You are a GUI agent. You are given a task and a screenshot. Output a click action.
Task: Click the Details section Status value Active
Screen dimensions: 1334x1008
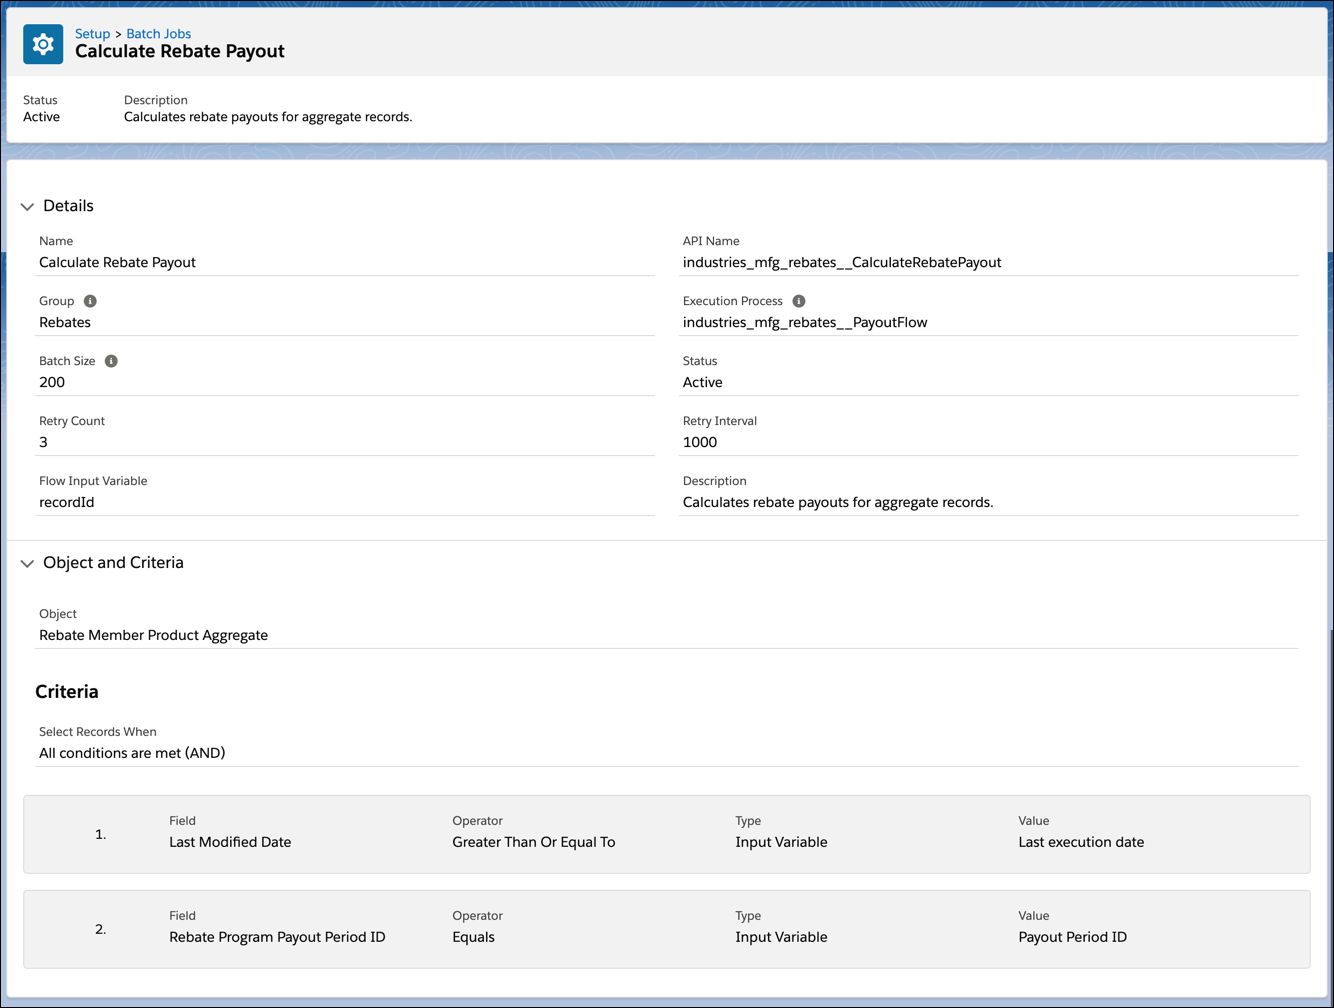click(x=703, y=382)
